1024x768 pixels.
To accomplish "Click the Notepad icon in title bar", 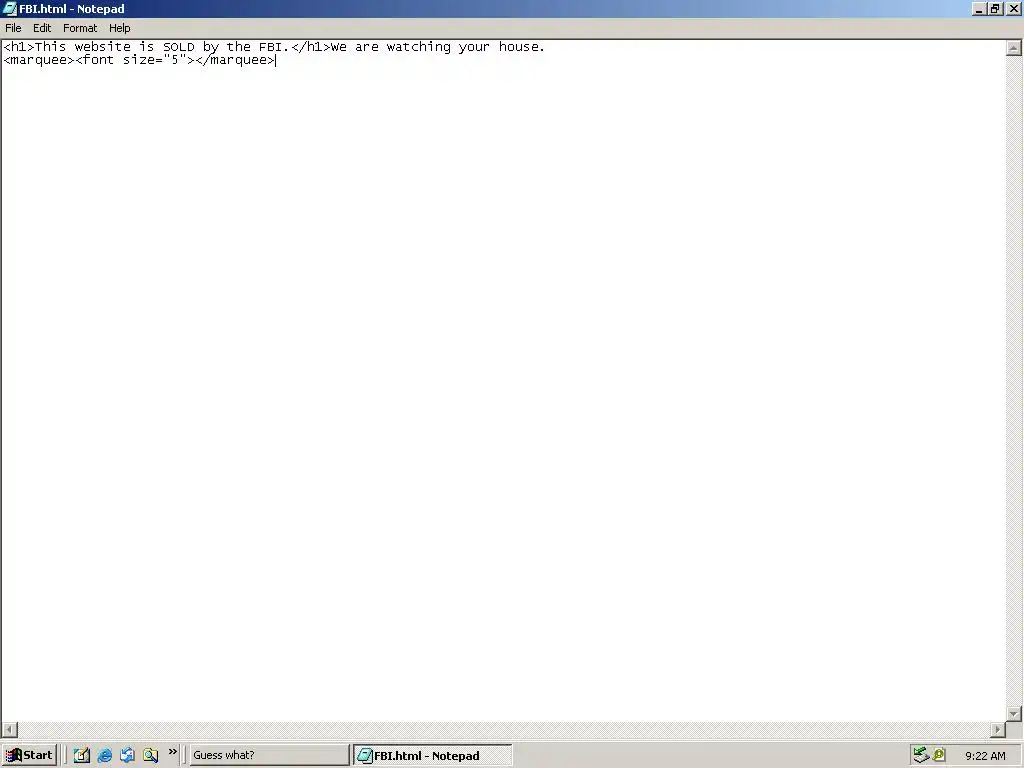I will click(x=9, y=9).
